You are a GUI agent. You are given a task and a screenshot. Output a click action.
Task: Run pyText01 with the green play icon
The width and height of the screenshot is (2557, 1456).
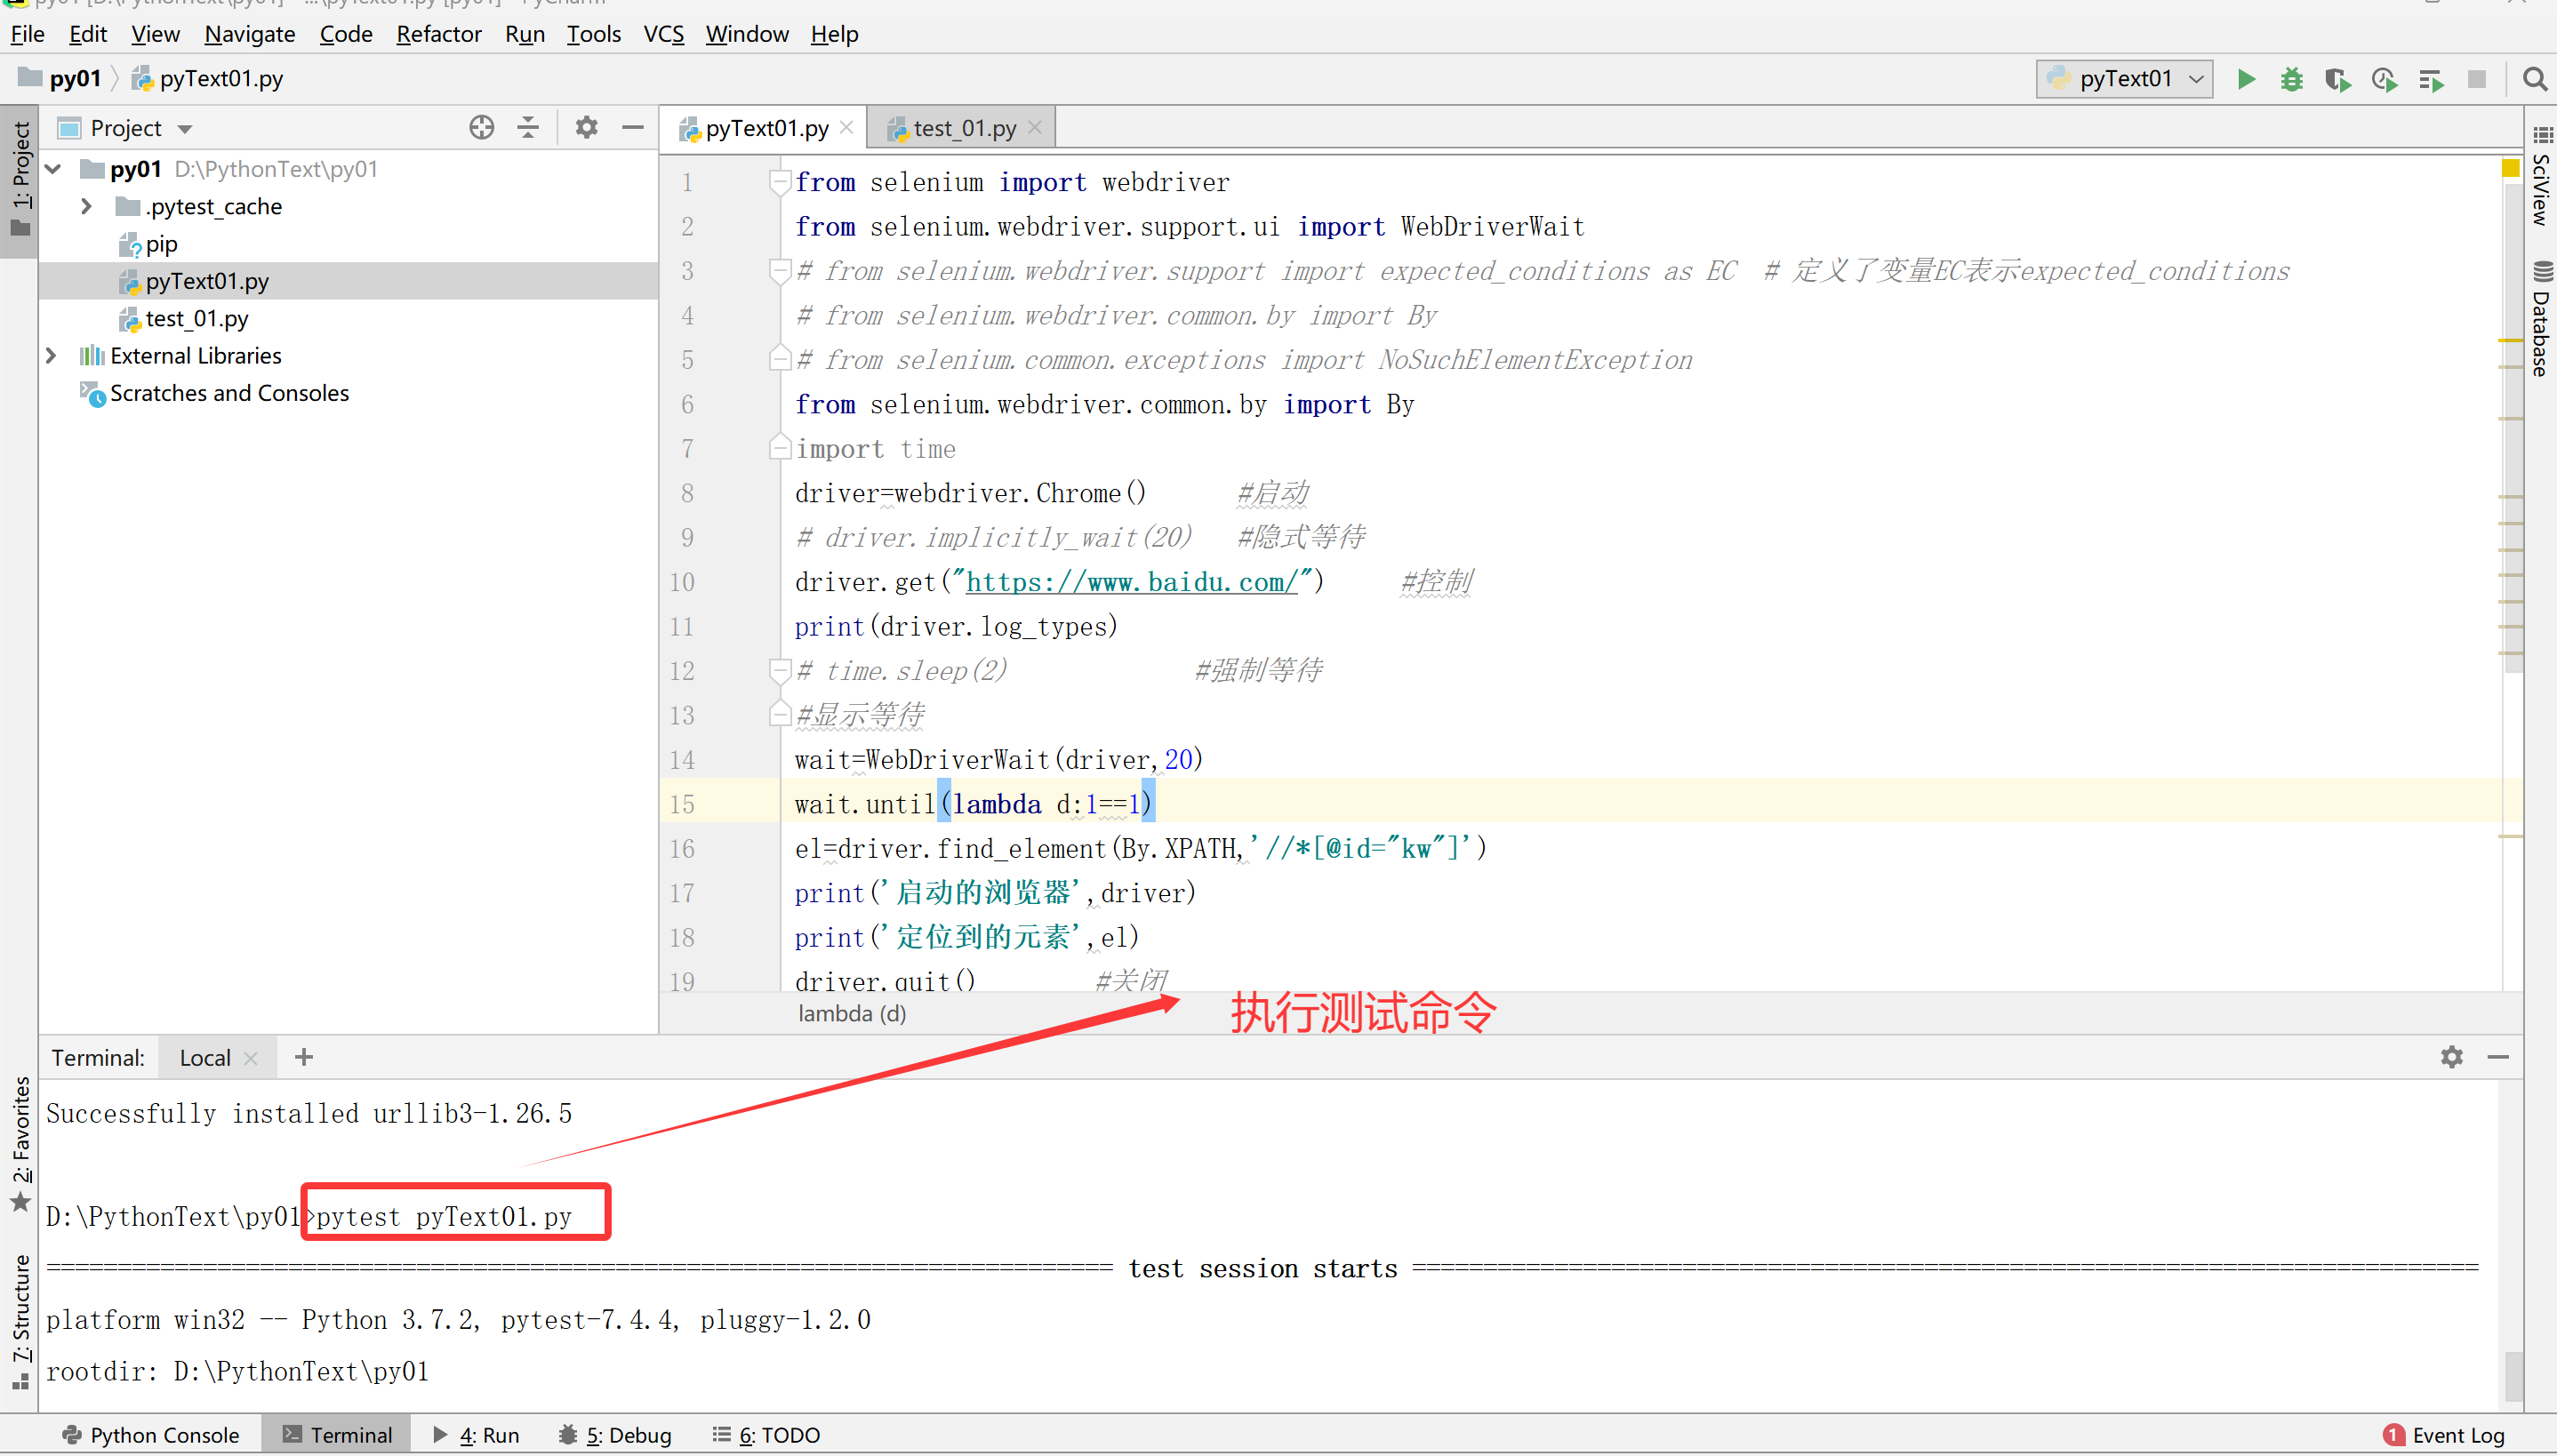coord(2246,79)
